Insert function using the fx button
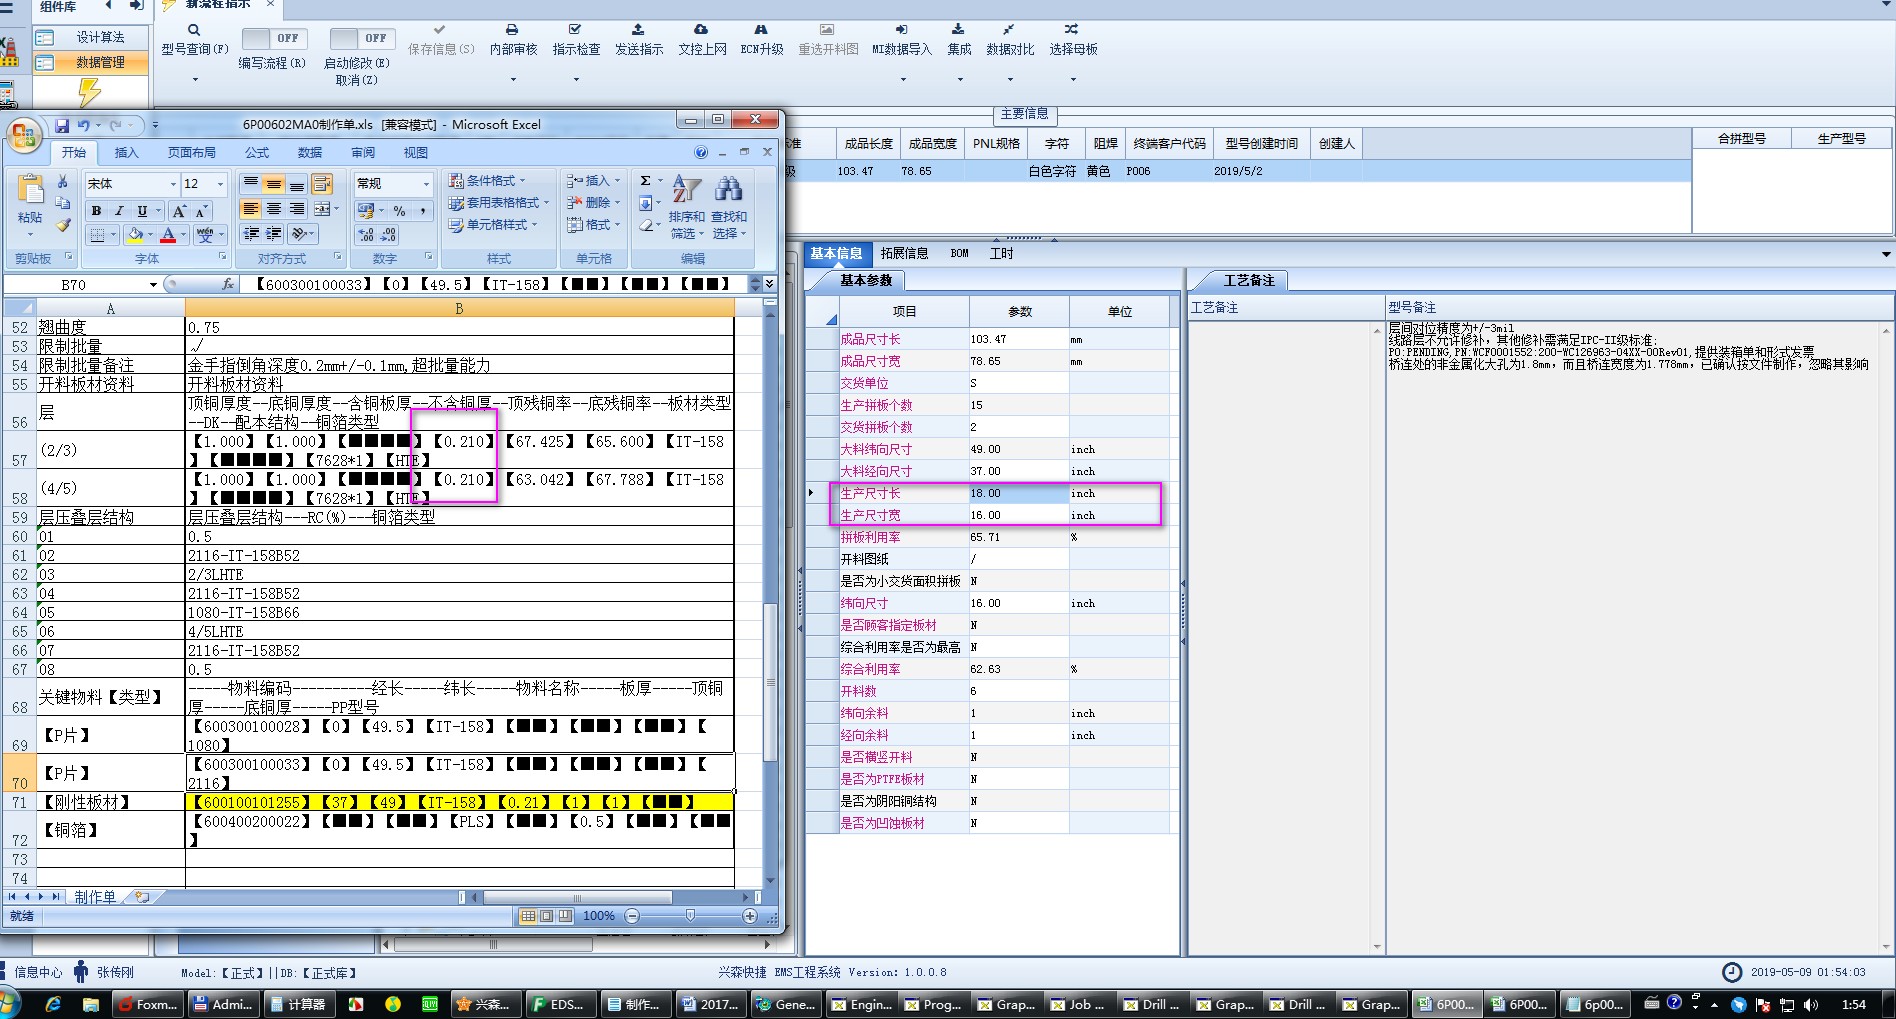Image resolution: width=1896 pixels, height=1019 pixels. click(228, 284)
